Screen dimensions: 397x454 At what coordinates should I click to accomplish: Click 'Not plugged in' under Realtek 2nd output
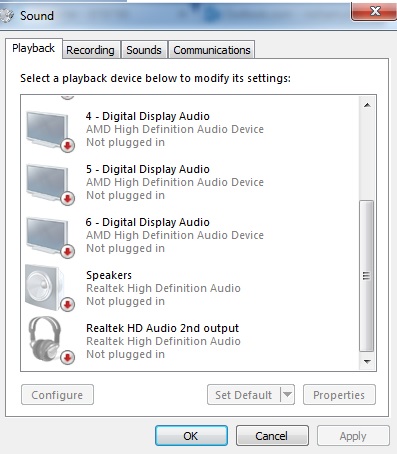click(125, 354)
